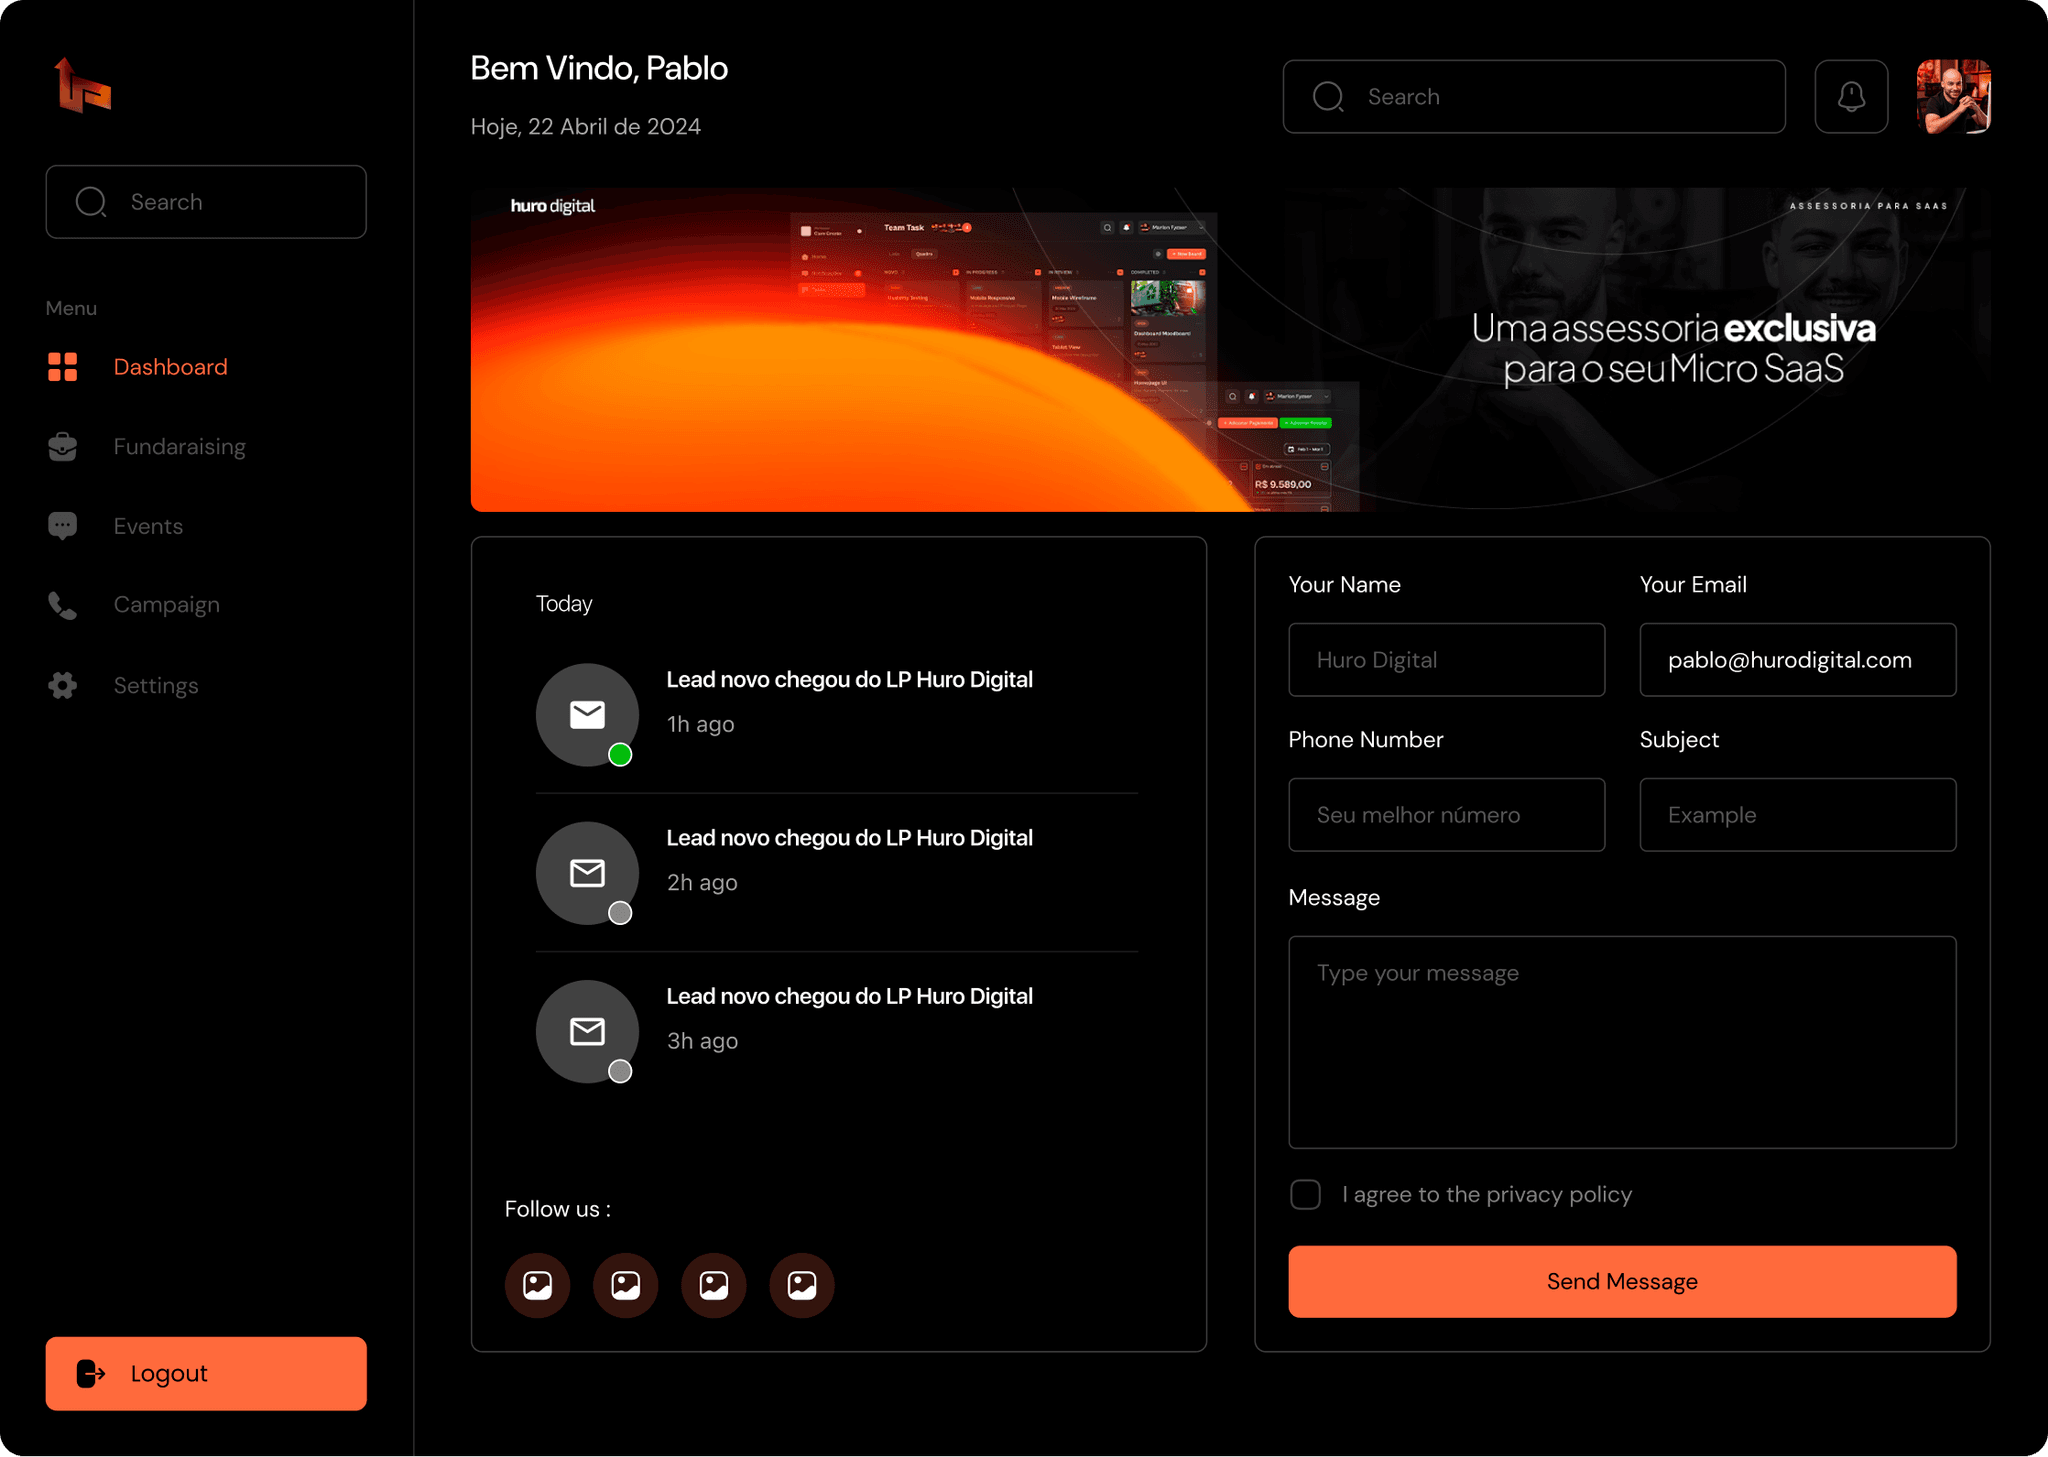This screenshot has width=2048, height=1457.
Task: Click the Your Email input field
Action: (1797, 660)
